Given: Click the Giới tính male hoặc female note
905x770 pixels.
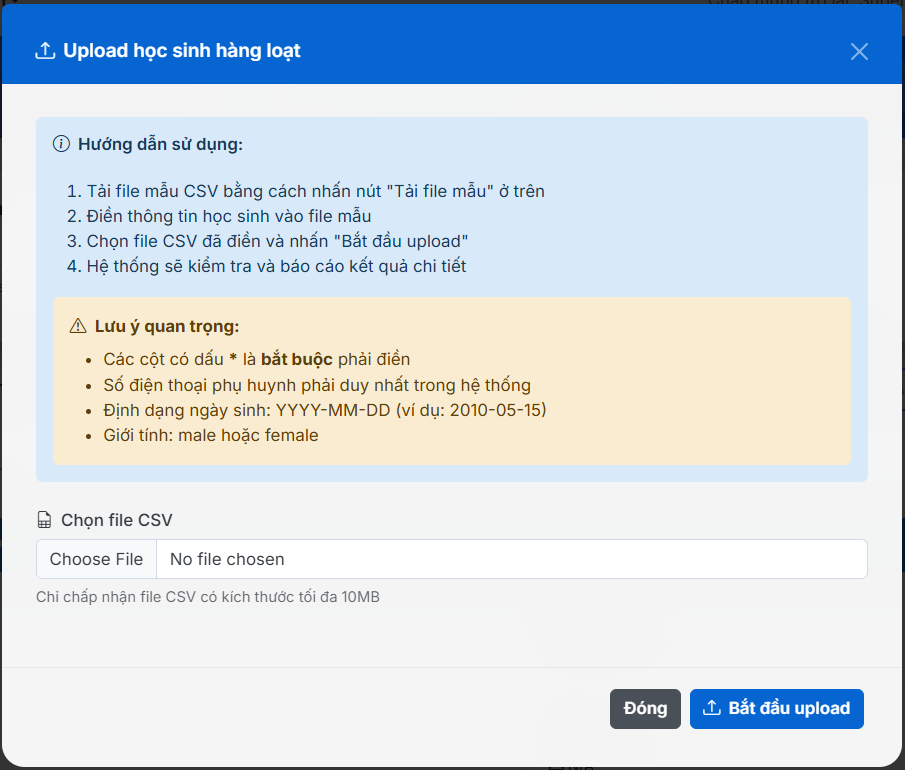Looking at the screenshot, I should coord(210,435).
